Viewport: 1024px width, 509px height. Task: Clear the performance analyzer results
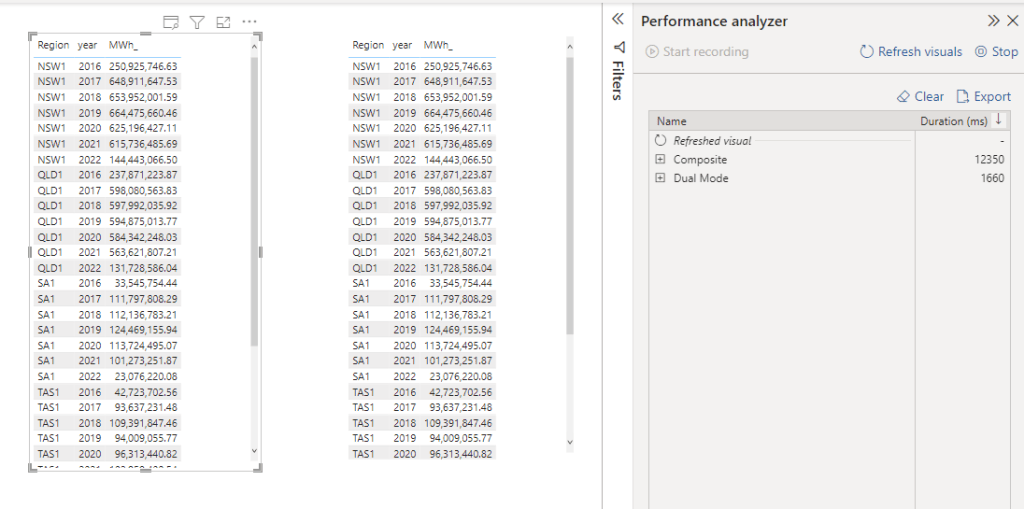pyautogui.click(x=920, y=97)
